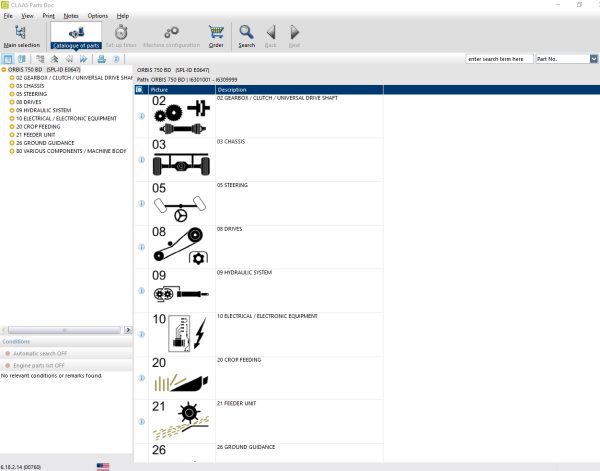This screenshot has width=600, height=471.
Task: Collapse the ORBIS 750 BD root node
Action: [x=4, y=70]
